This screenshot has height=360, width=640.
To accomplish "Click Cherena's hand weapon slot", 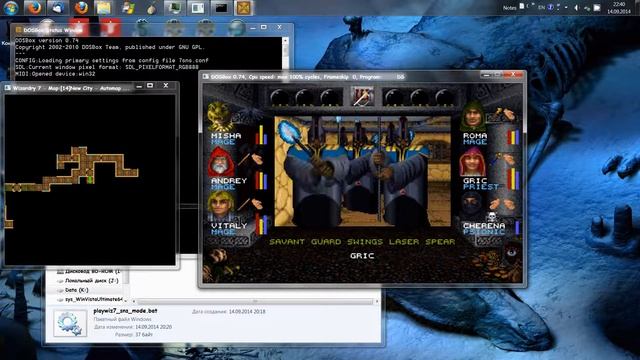I will point(502,204).
